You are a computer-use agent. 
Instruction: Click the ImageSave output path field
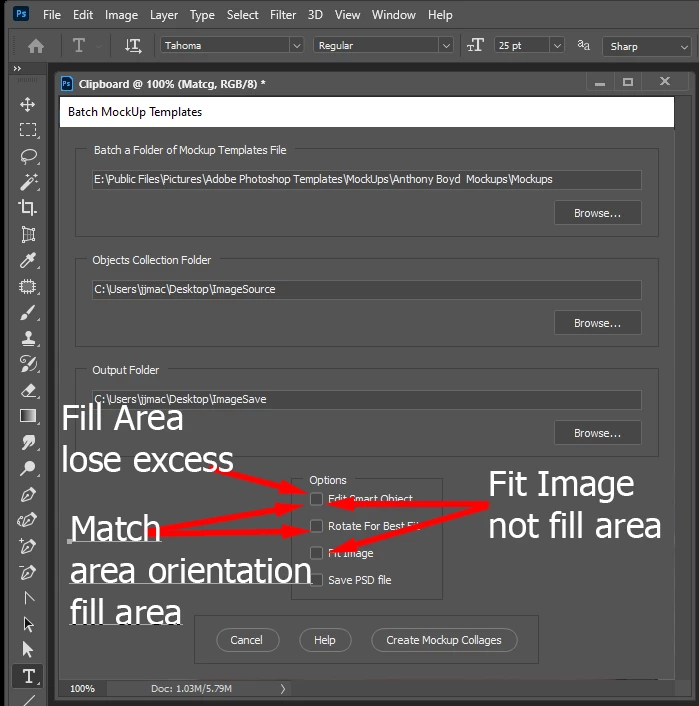(x=367, y=400)
